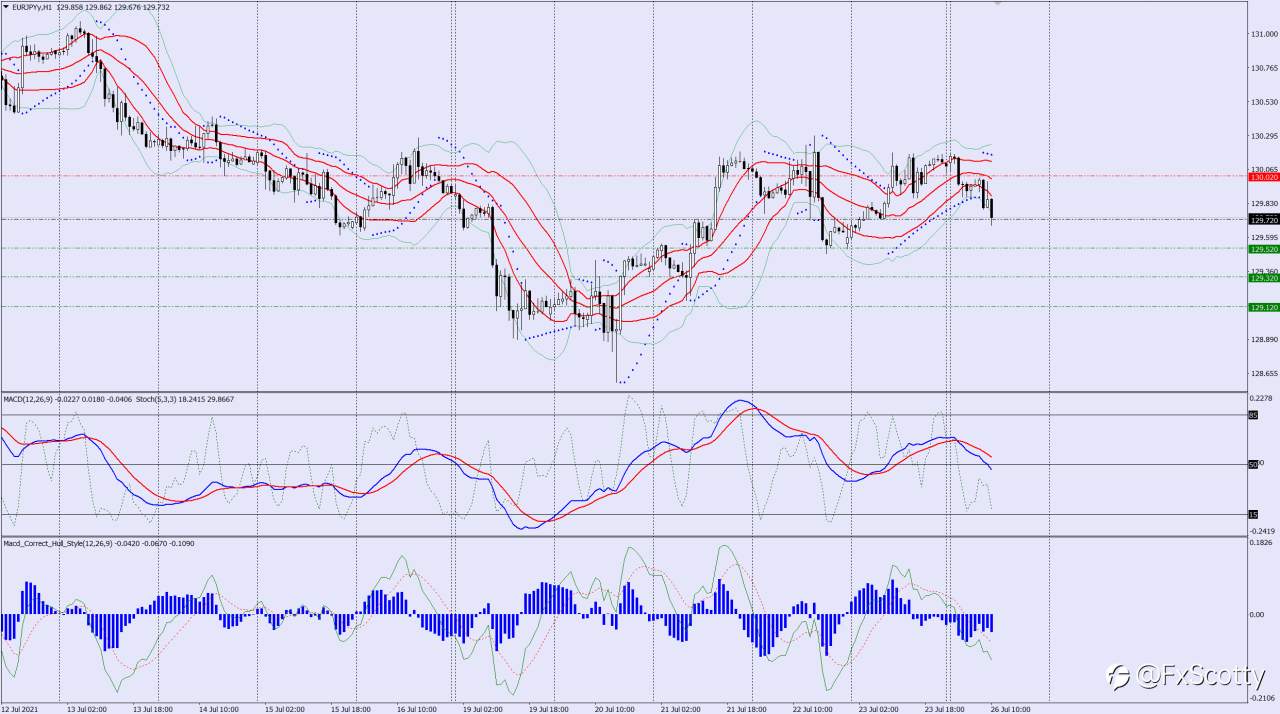Click the 128.655 price scale value
1280x714 pixels.
pyautogui.click(x=1264, y=374)
